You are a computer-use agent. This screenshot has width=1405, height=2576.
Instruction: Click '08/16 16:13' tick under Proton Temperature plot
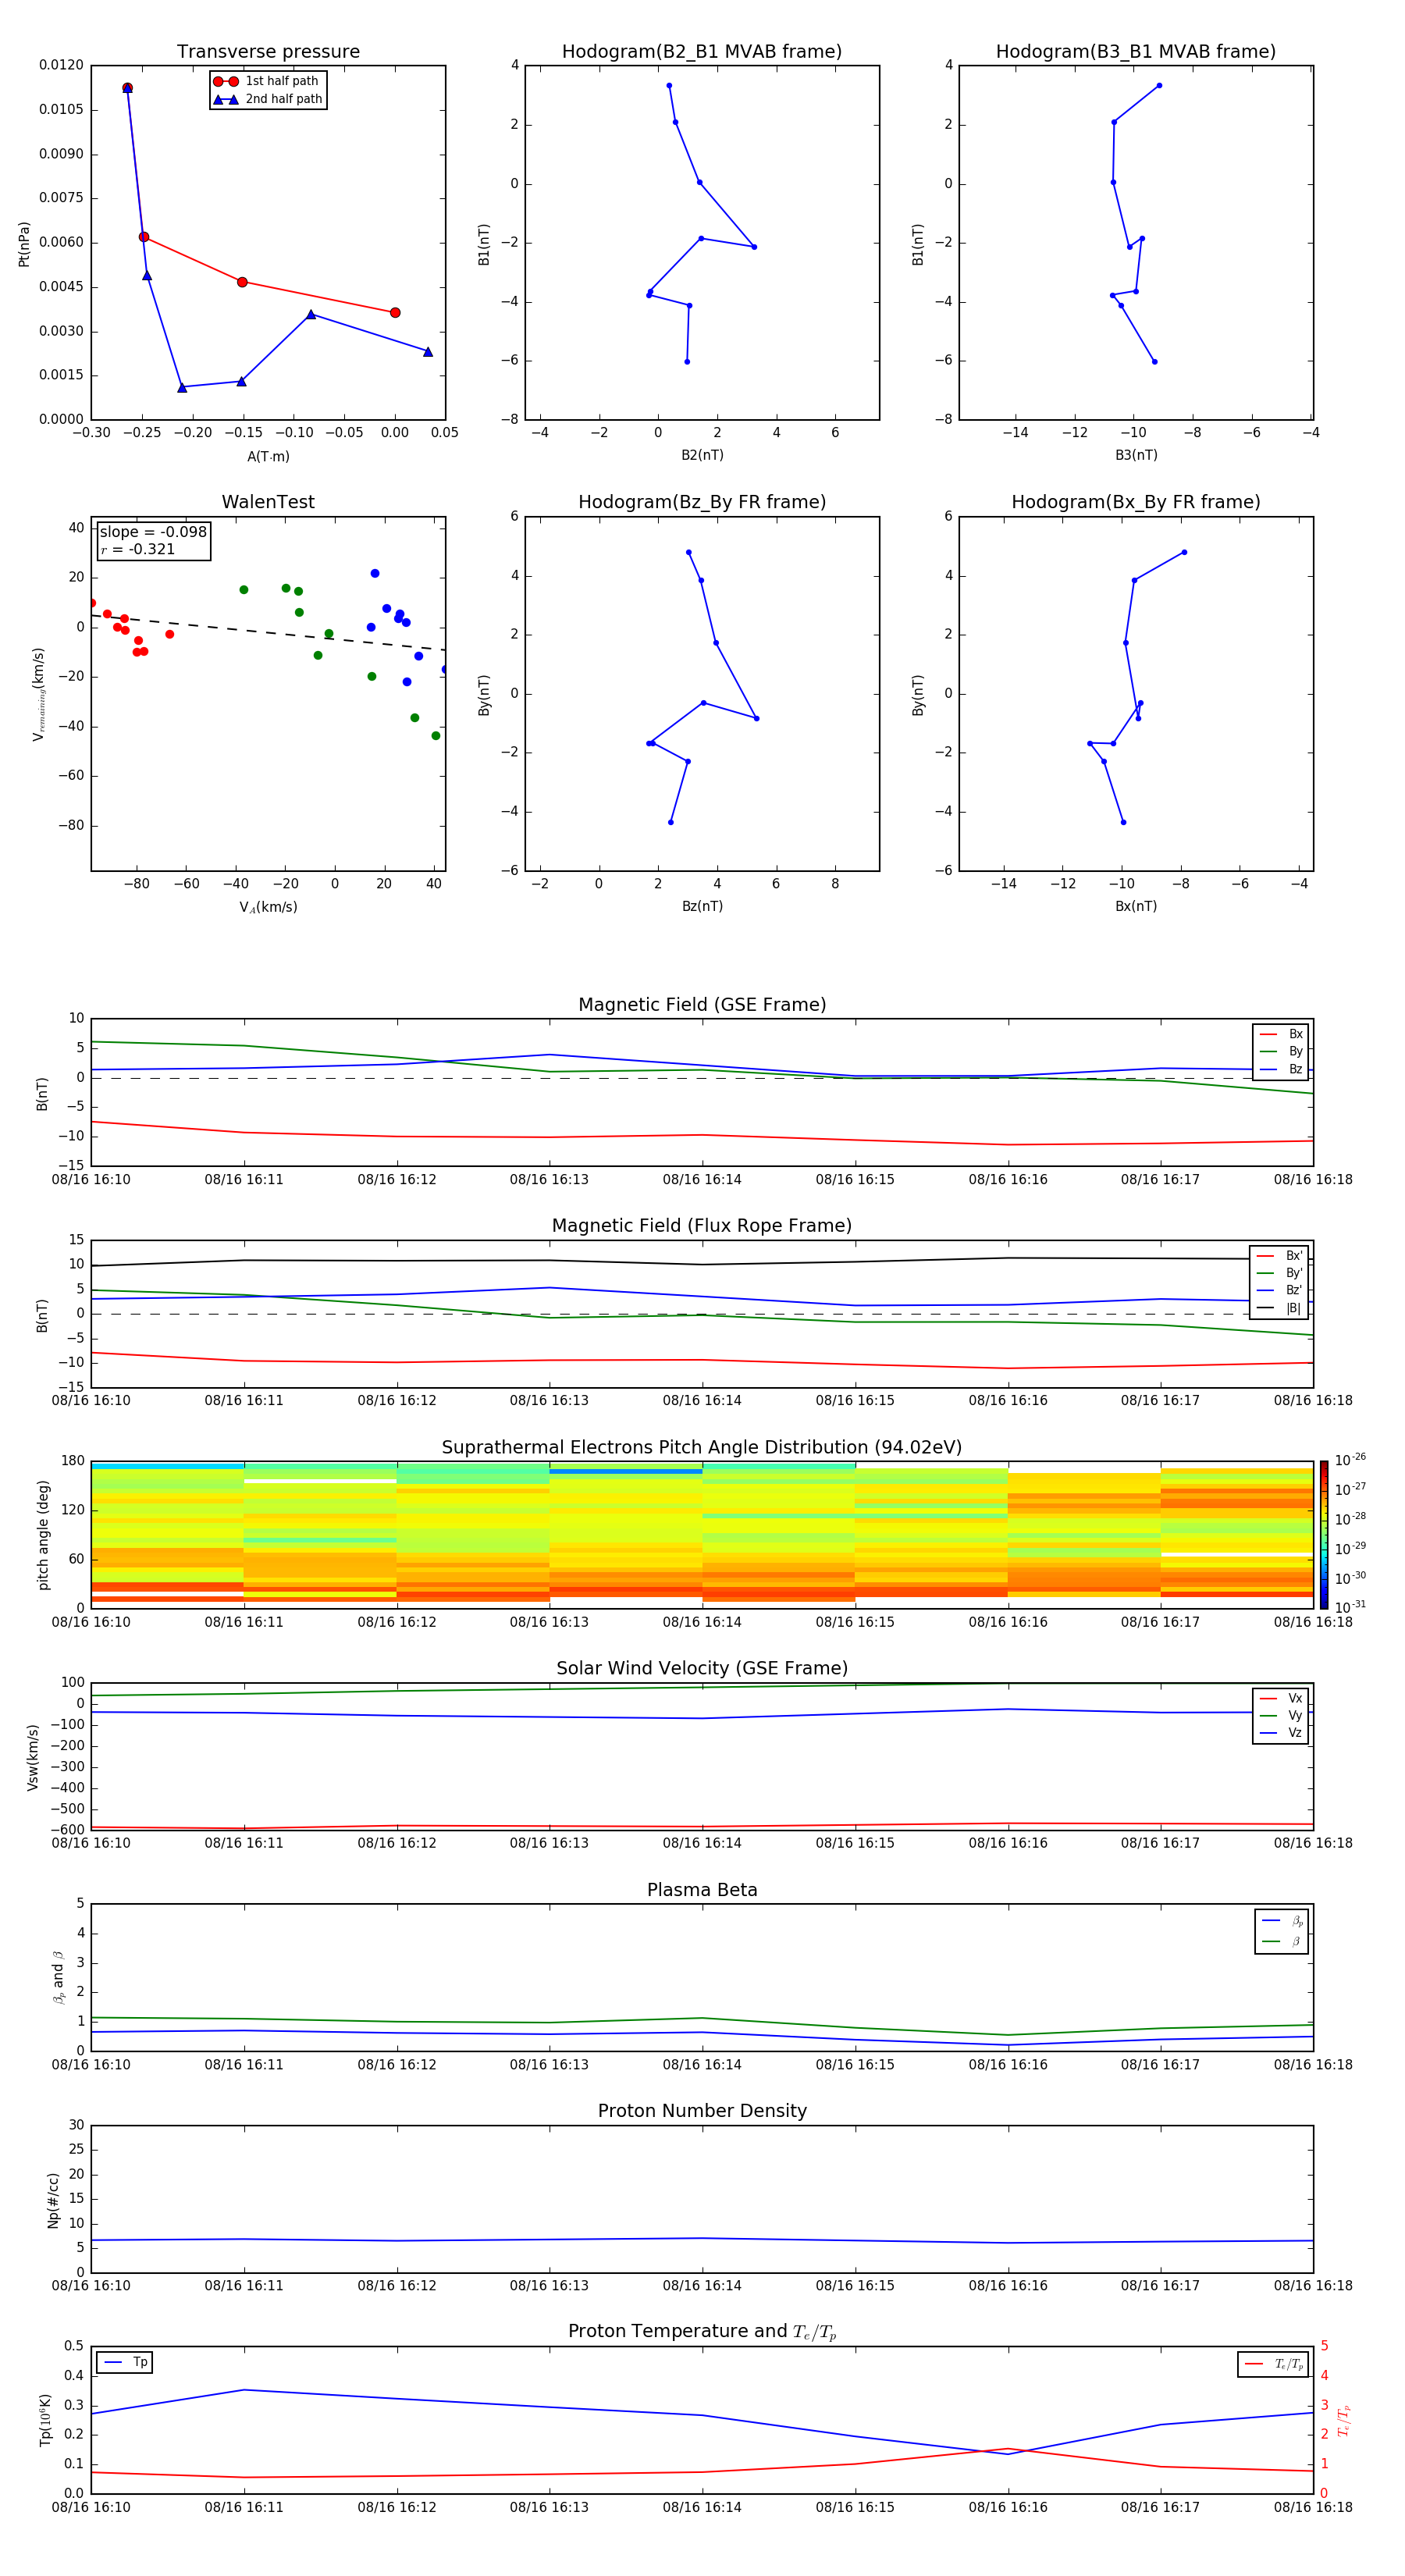click(x=549, y=2507)
